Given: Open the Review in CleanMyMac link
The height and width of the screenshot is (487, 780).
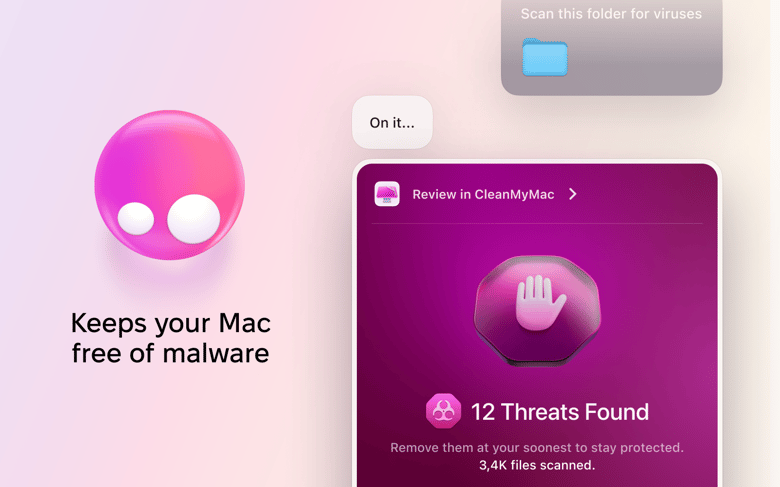Looking at the screenshot, I should click(483, 195).
